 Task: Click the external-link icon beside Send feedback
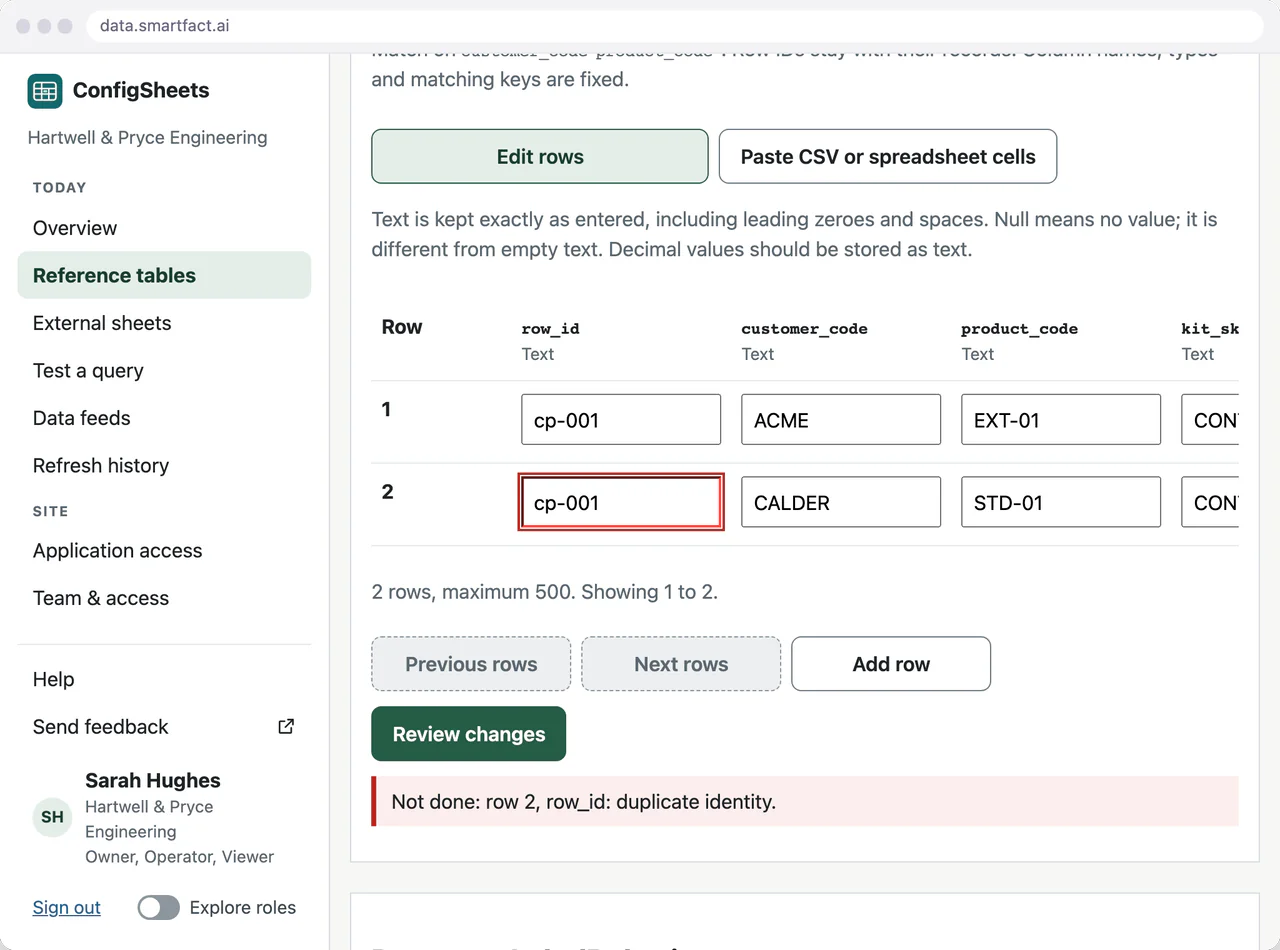tap(286, 727)
